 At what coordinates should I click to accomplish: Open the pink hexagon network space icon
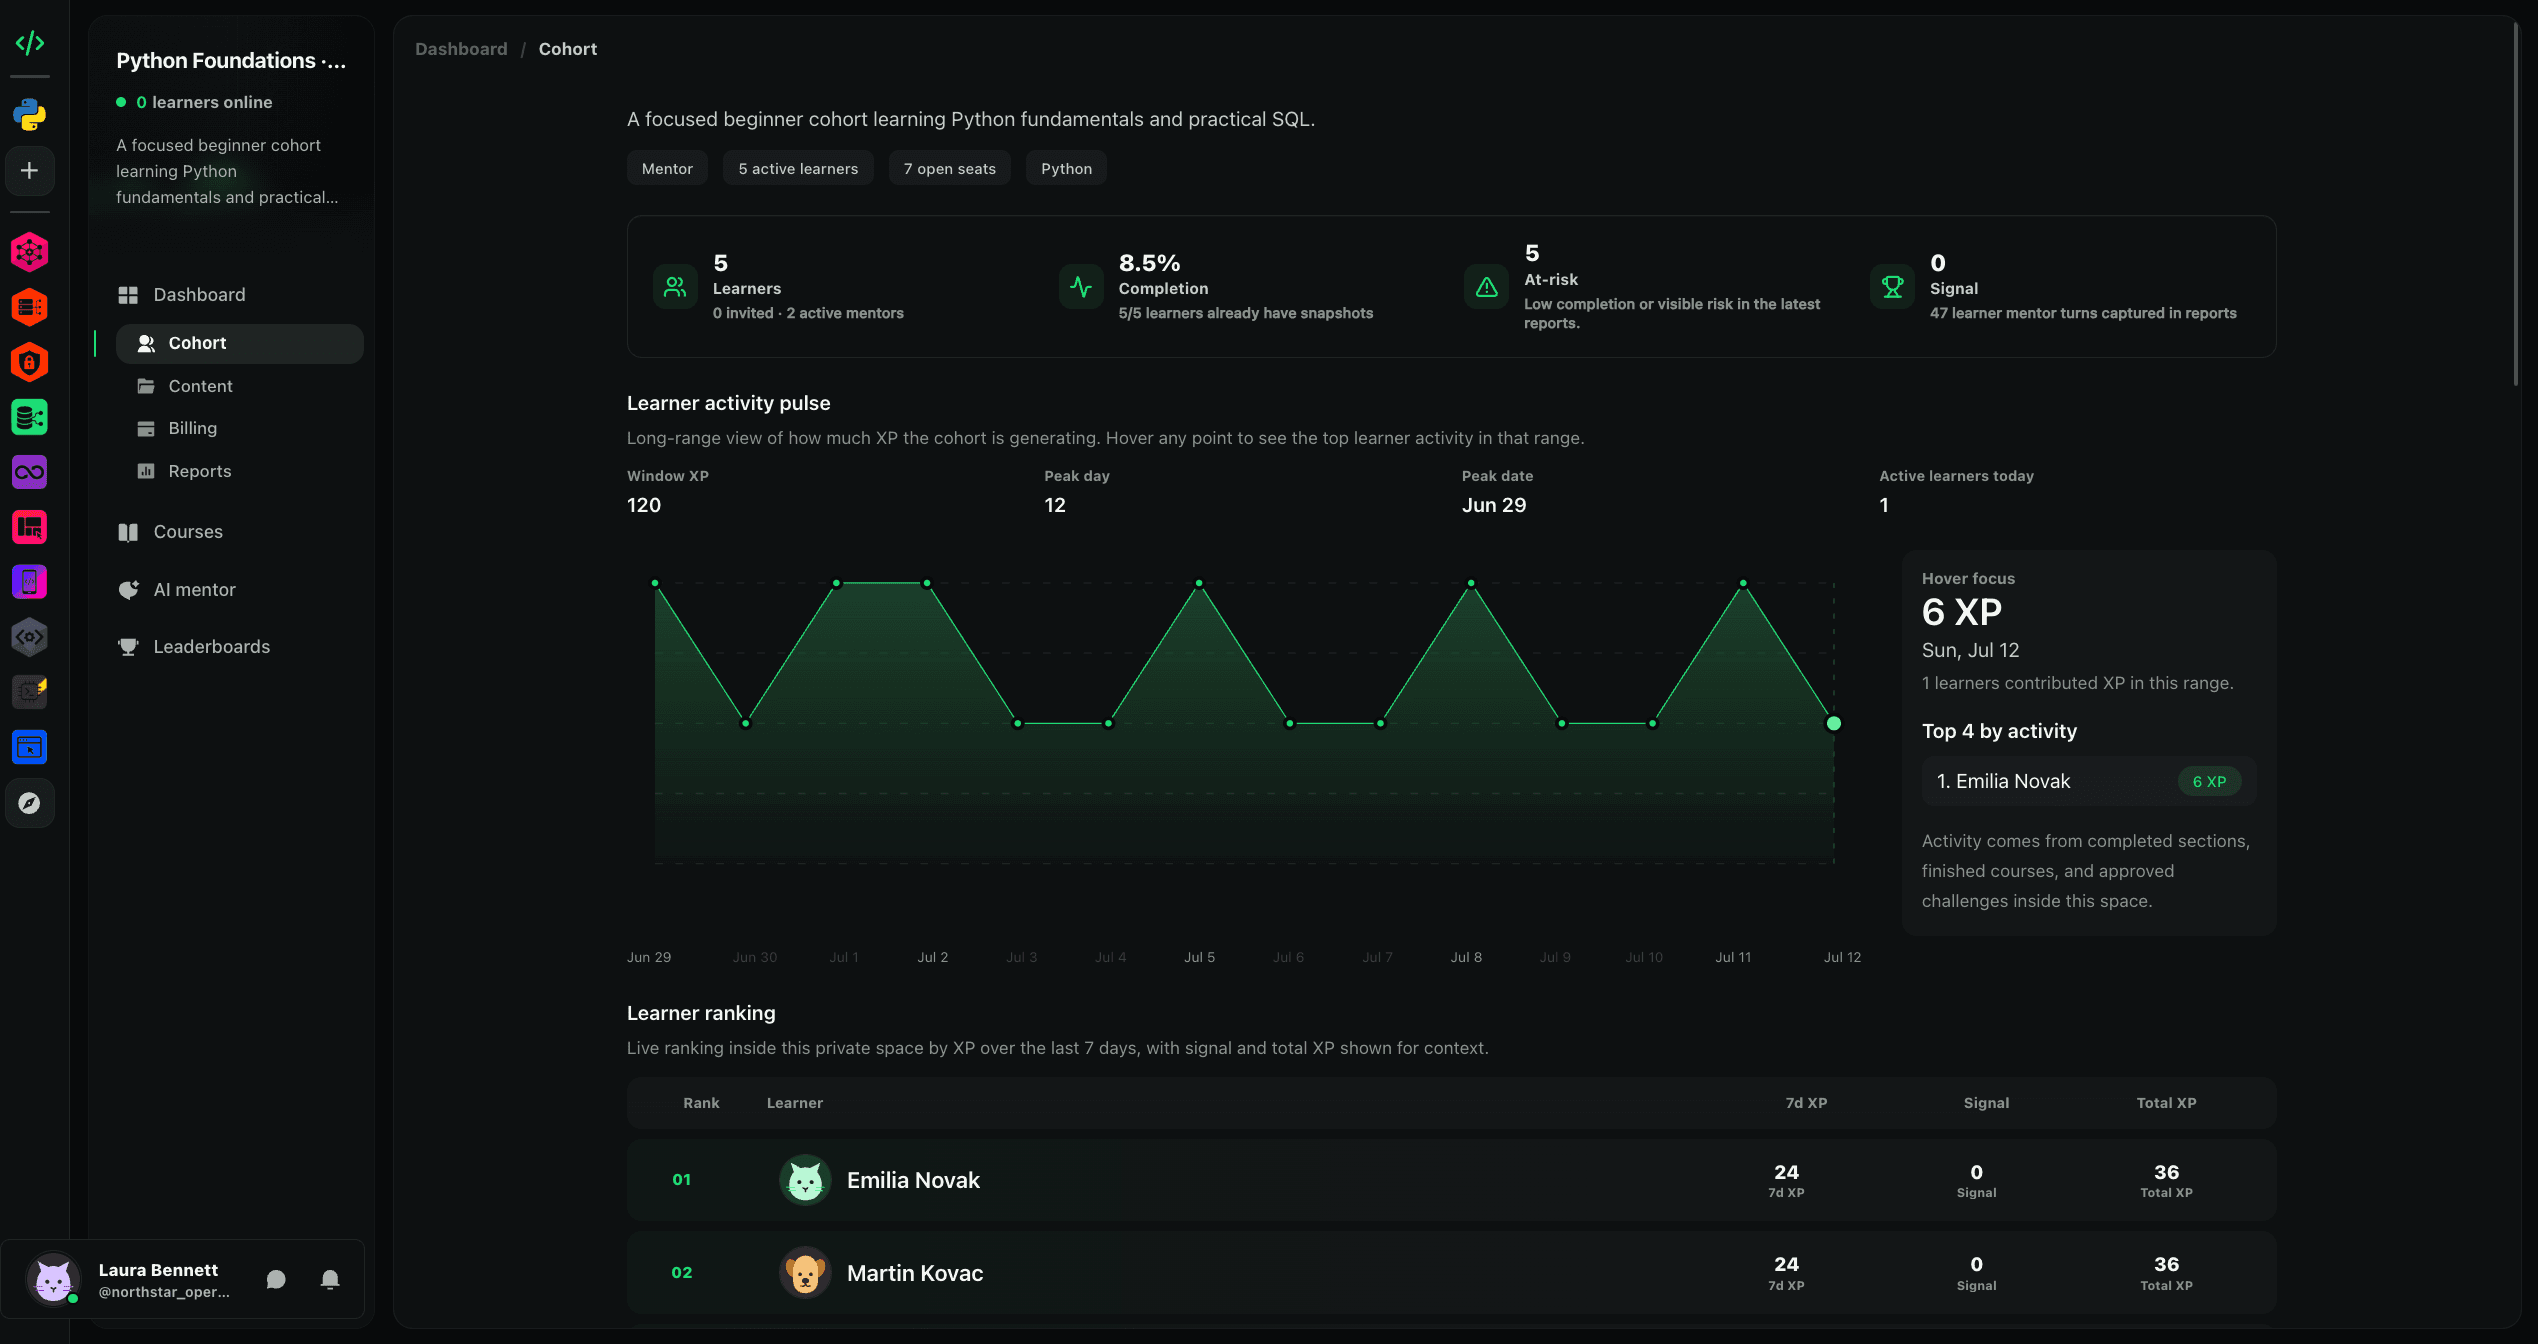point(30,252)
